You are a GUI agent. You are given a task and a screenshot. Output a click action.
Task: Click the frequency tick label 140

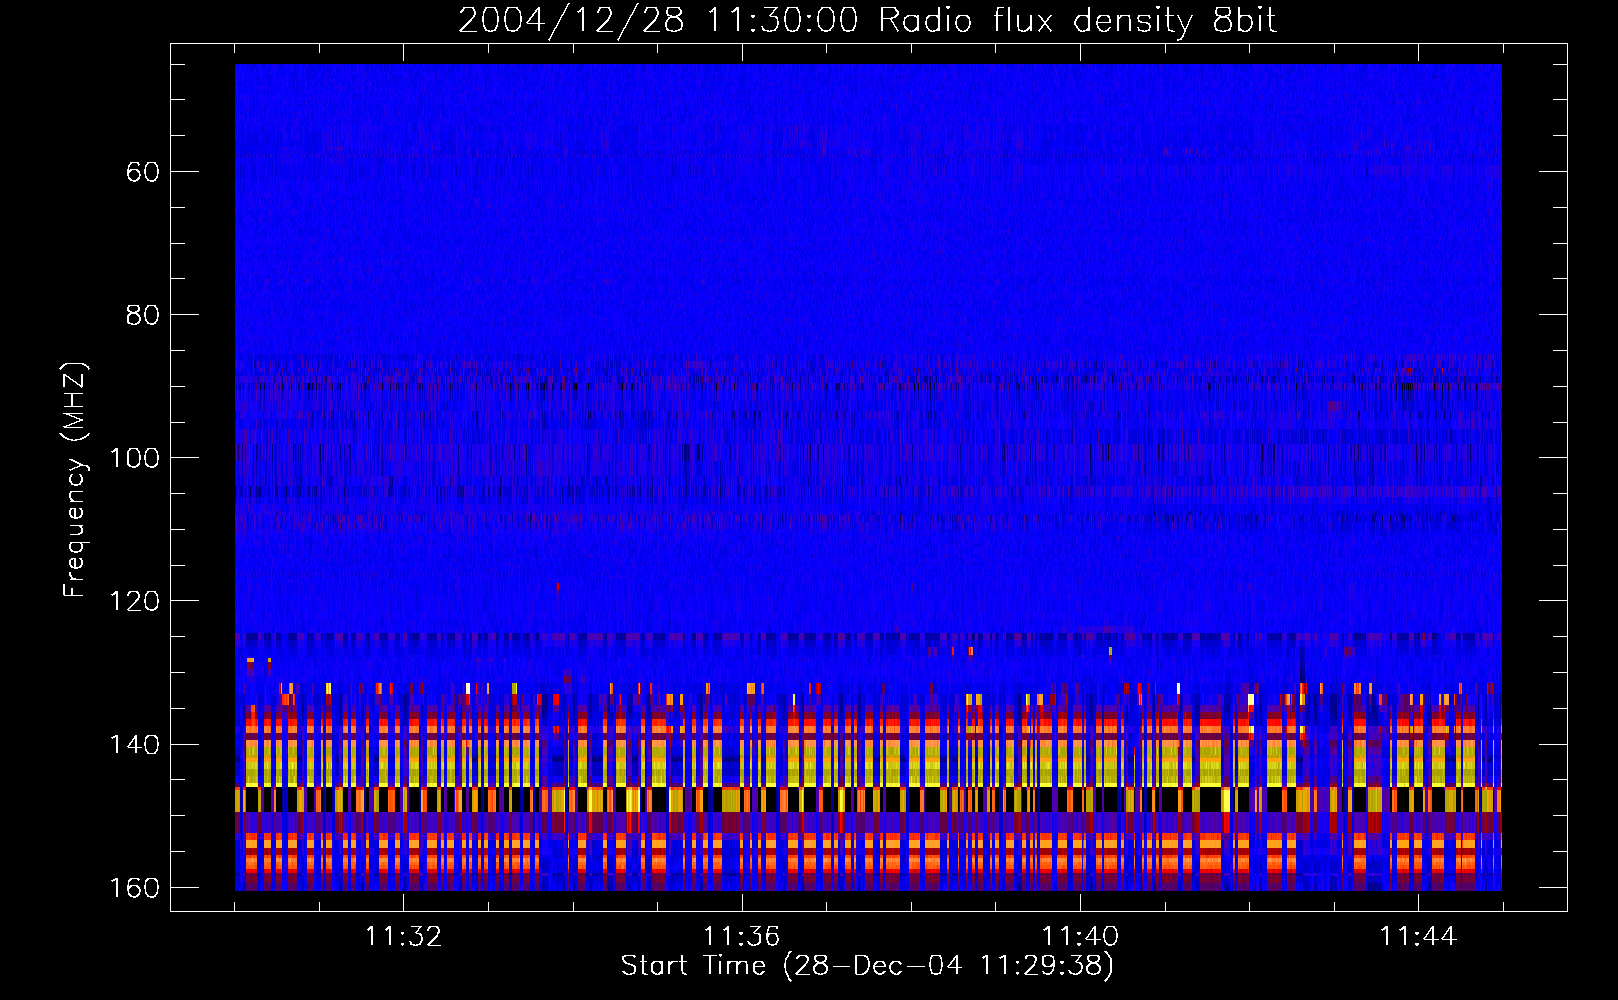(x=134, y=745)
